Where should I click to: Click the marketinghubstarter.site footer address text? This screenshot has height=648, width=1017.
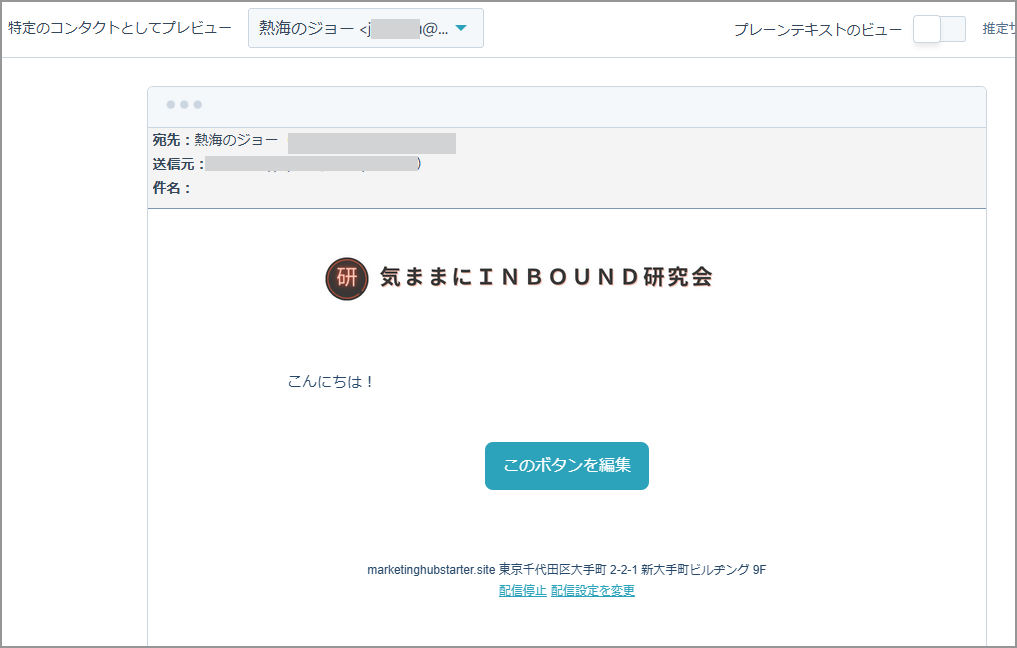[566, 570]
